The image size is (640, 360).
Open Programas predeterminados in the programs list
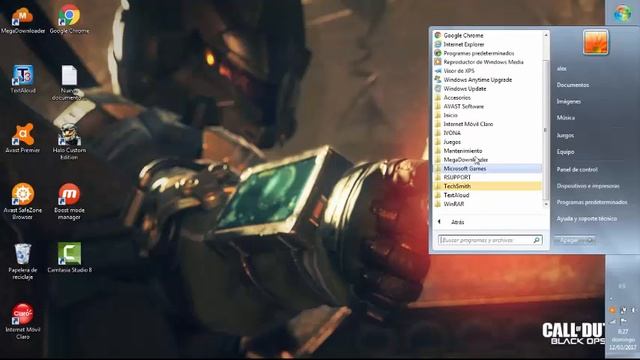[x=488, y=53]
